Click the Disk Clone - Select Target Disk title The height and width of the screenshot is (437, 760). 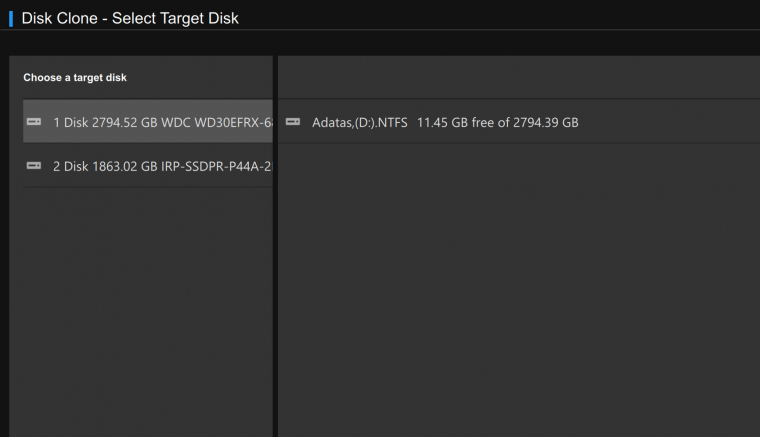(130, 18)
